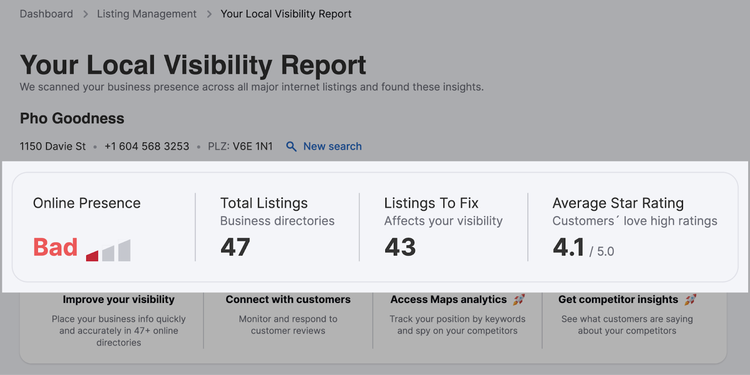Click the 4.1 average star rating
Viewport: 750px width, 375px height.
pos(568,247)
